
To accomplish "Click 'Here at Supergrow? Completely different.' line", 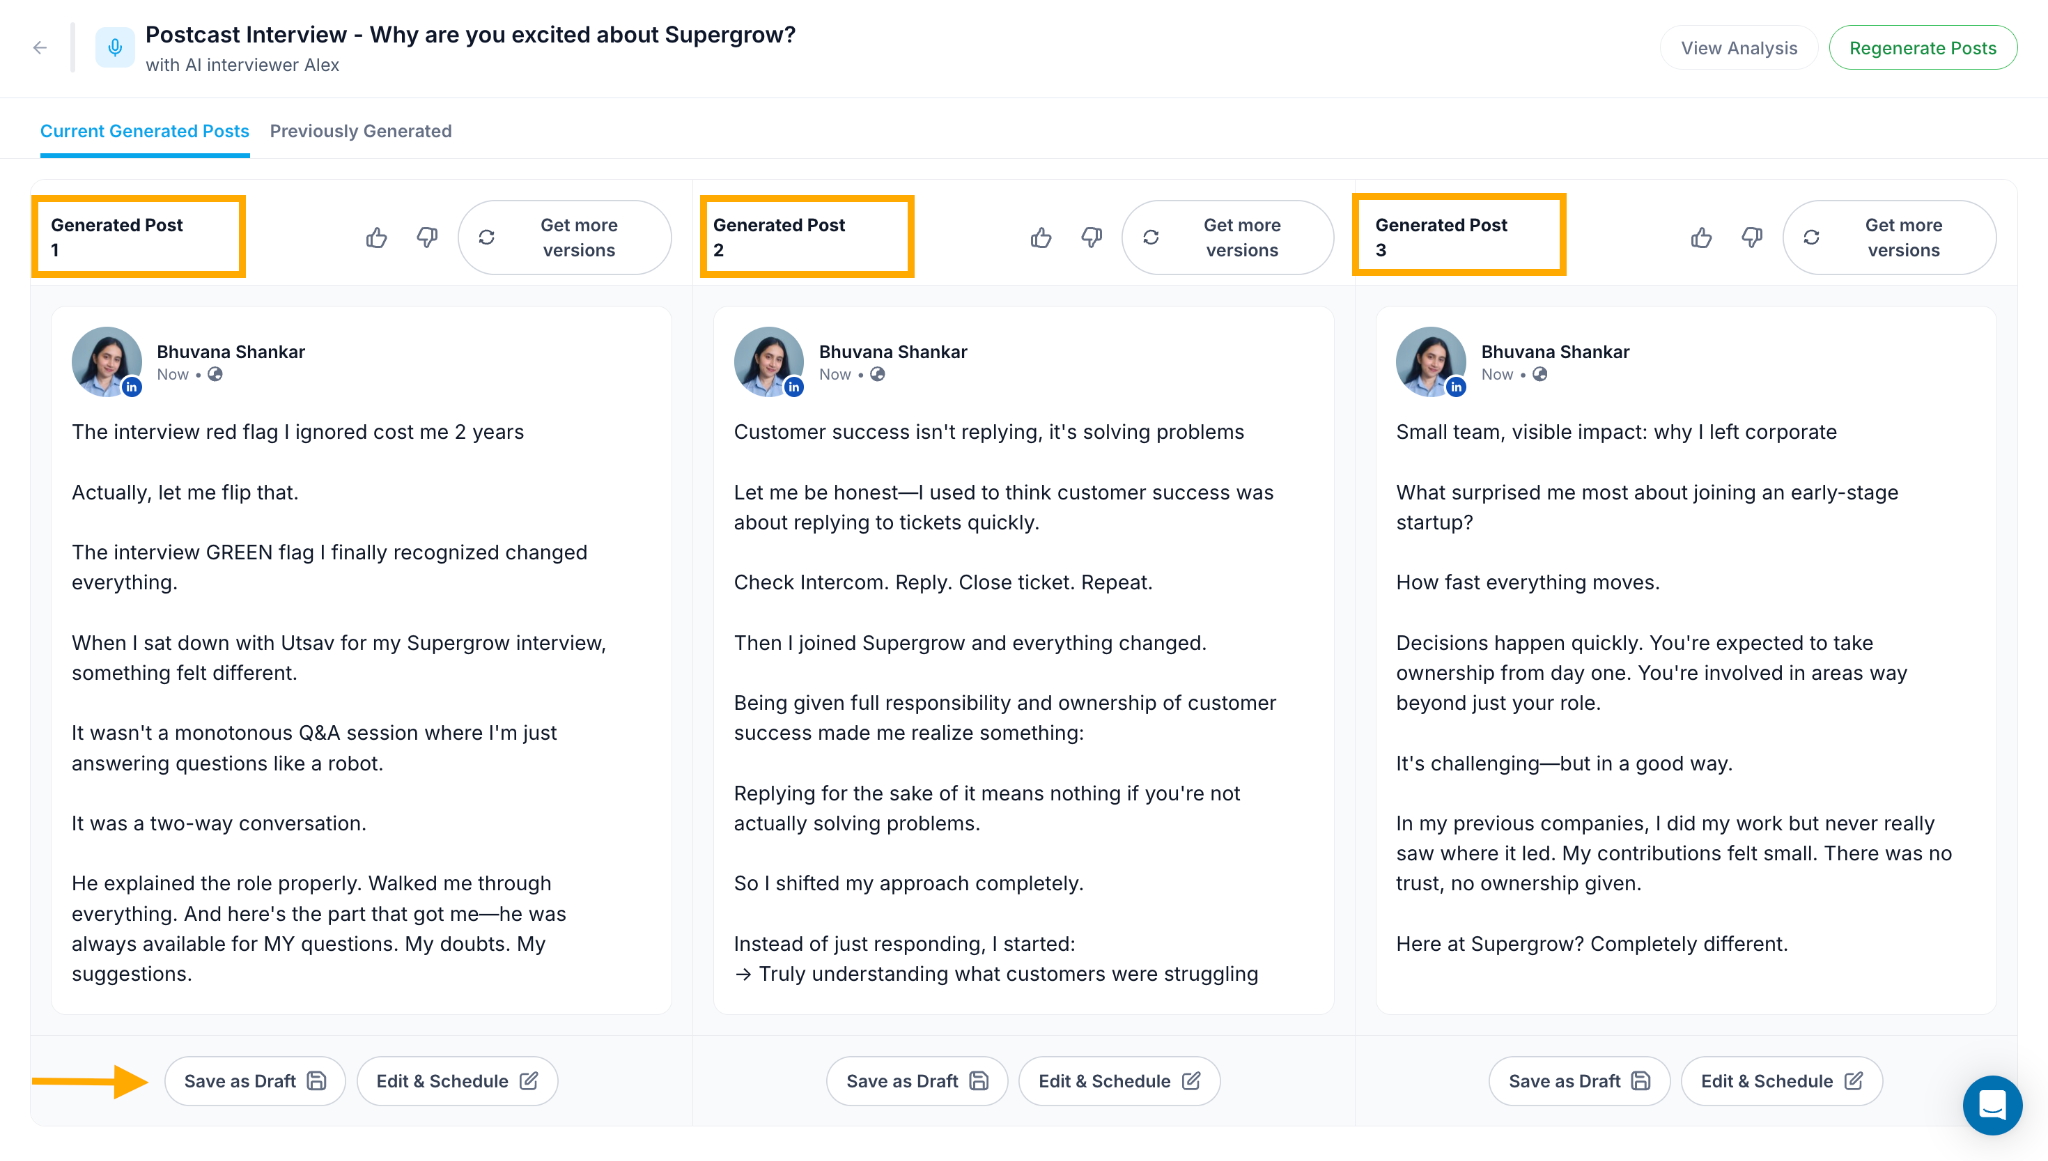I will tap(1592, 944).
